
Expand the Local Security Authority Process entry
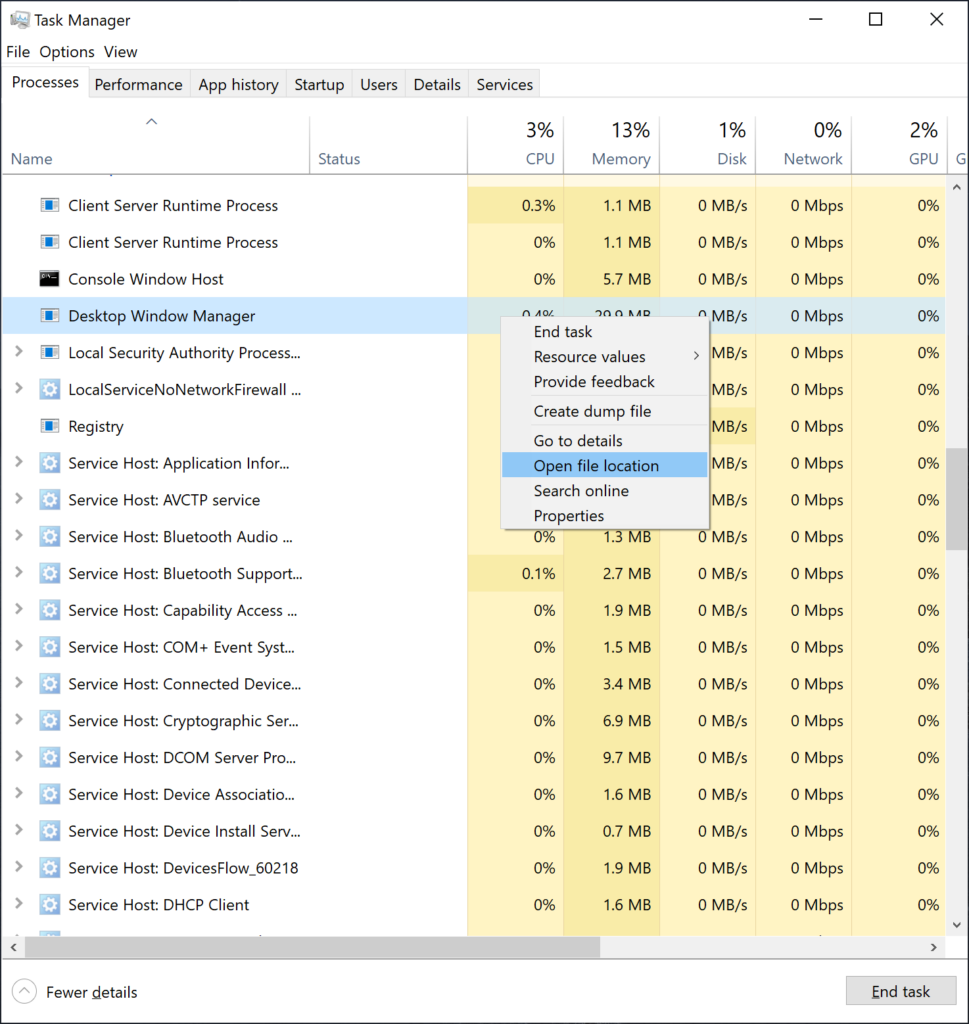(x=17, y=353)
